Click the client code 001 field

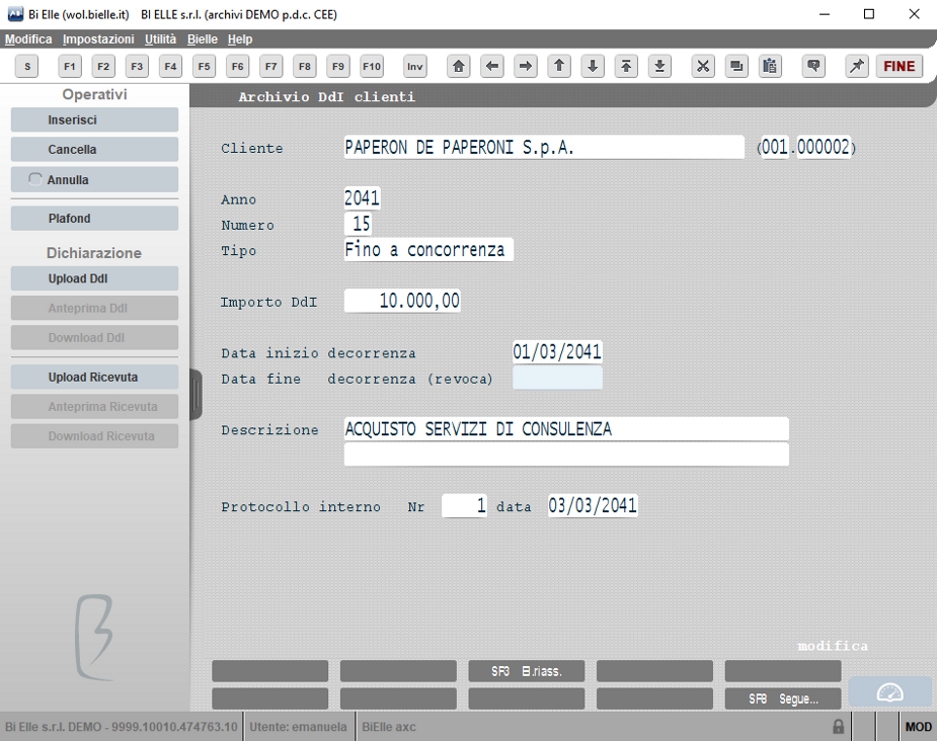click(775, 147)
